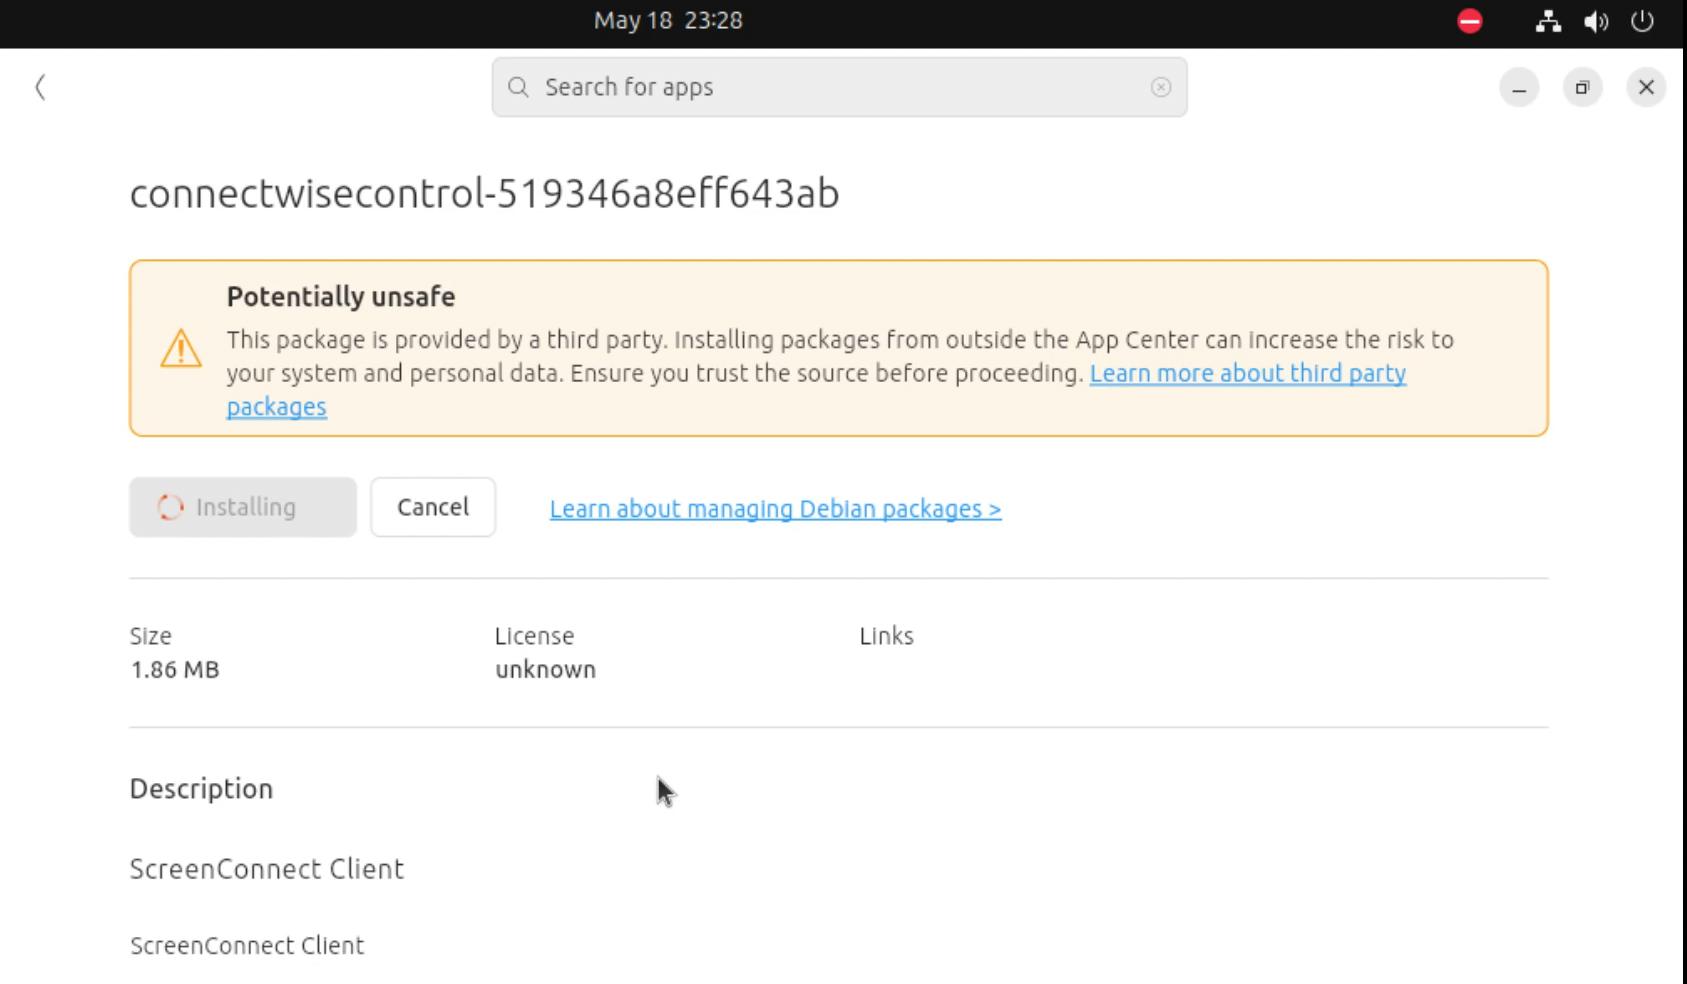The image size is (1687, 984).
Task: Go back using the back arrow
Action: coord(40,87)
